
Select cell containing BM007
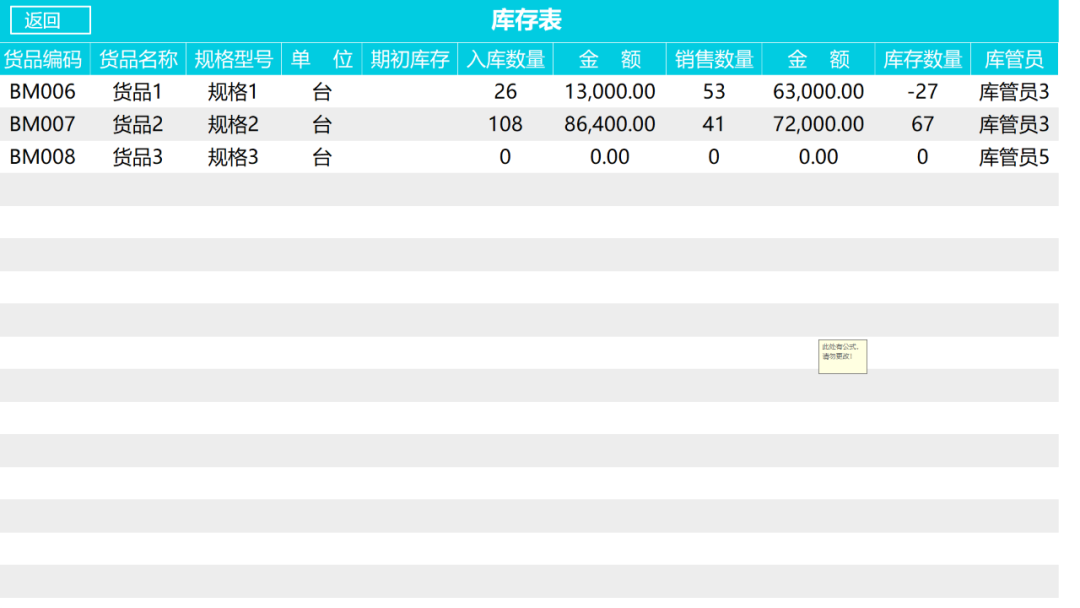[x=43, y=124]
